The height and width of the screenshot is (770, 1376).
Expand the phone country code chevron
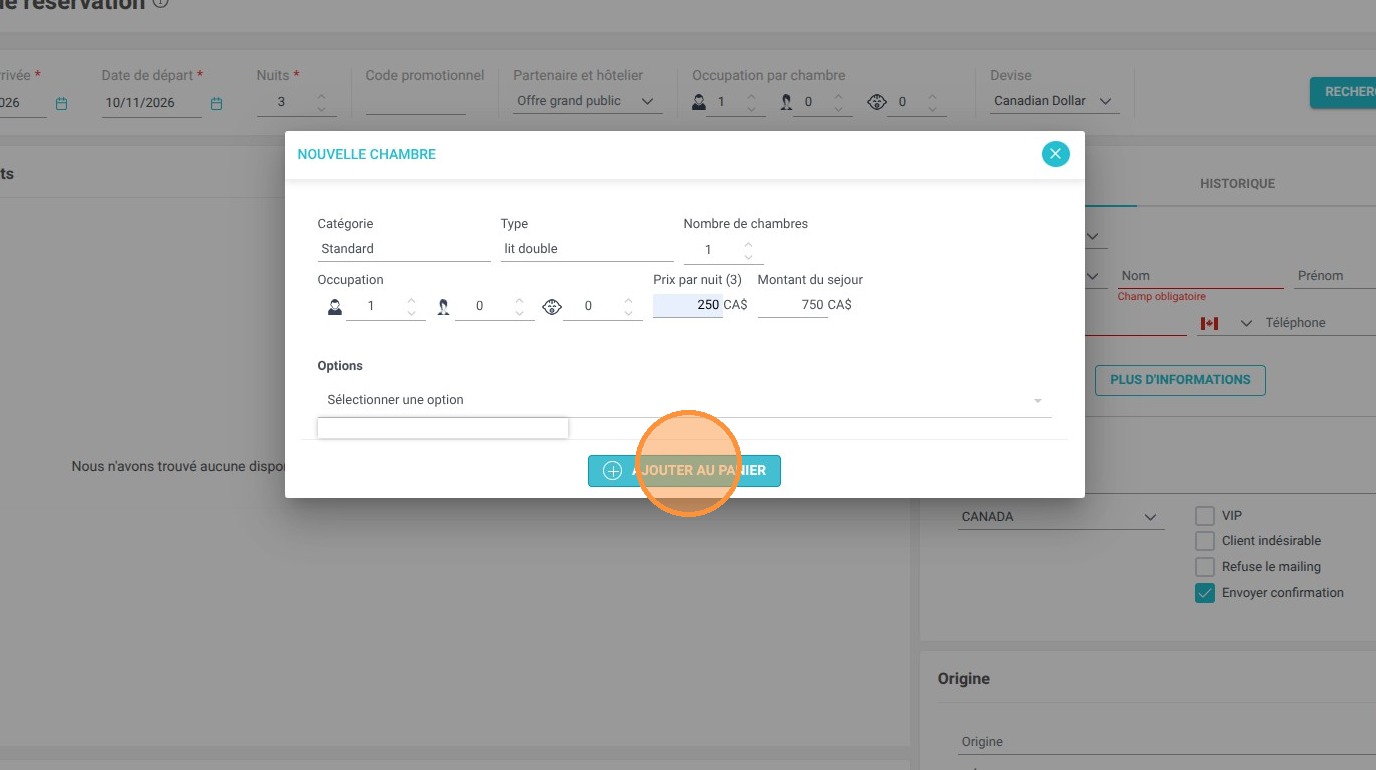[1246, 324]
